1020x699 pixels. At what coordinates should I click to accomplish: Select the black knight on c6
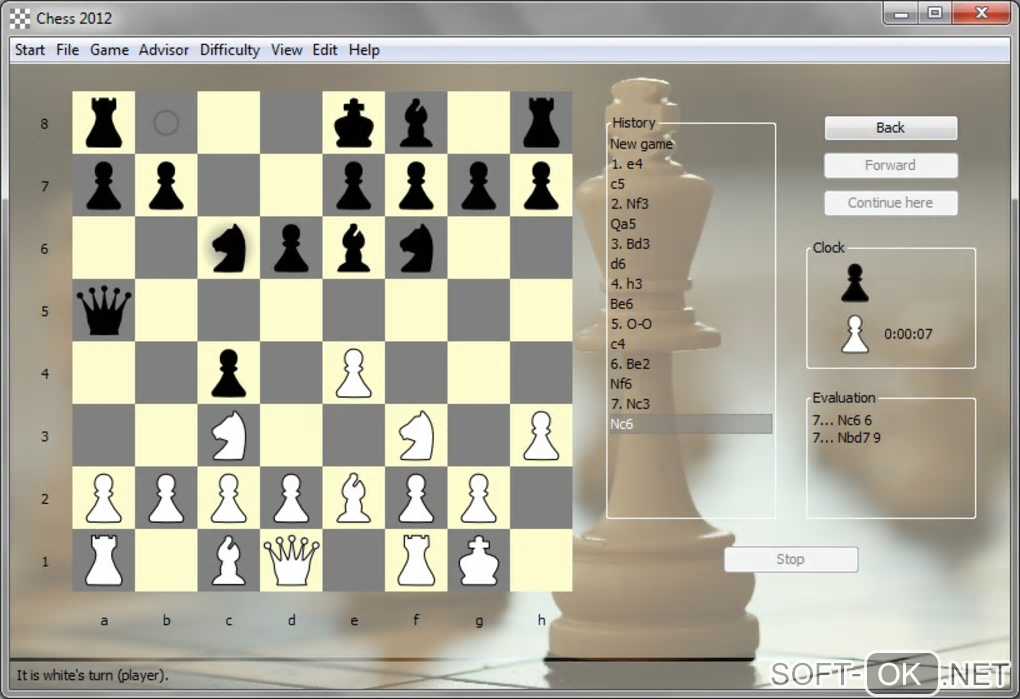point(229,248)
